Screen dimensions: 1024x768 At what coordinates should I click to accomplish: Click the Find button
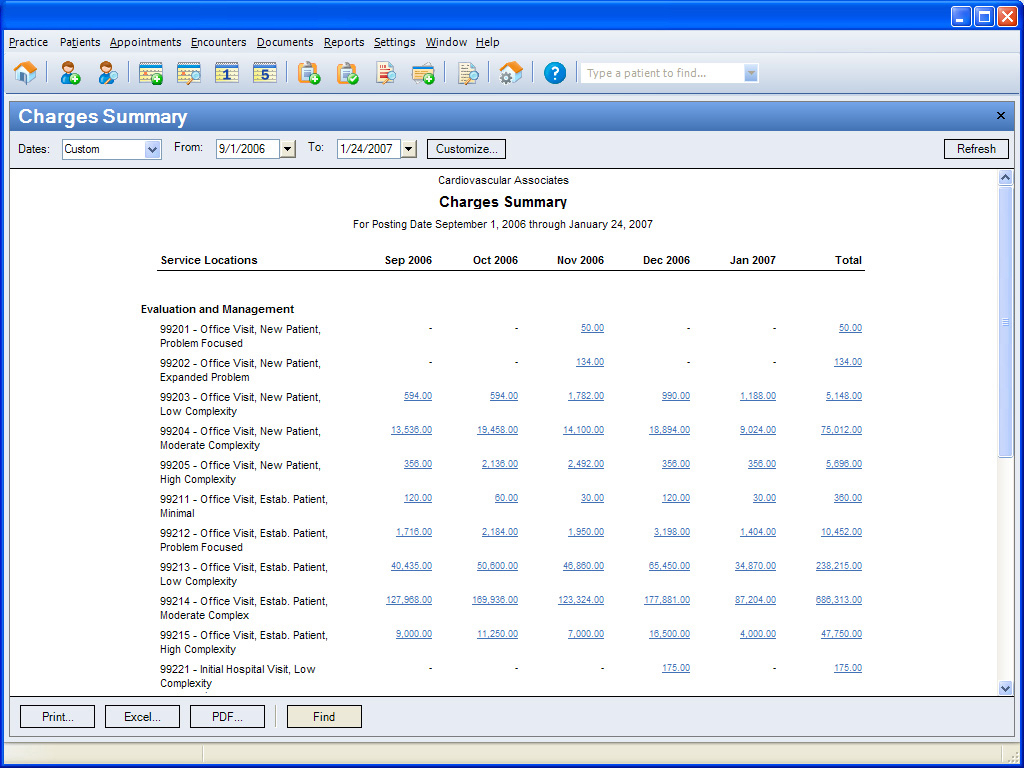click(x=324, y=716)
